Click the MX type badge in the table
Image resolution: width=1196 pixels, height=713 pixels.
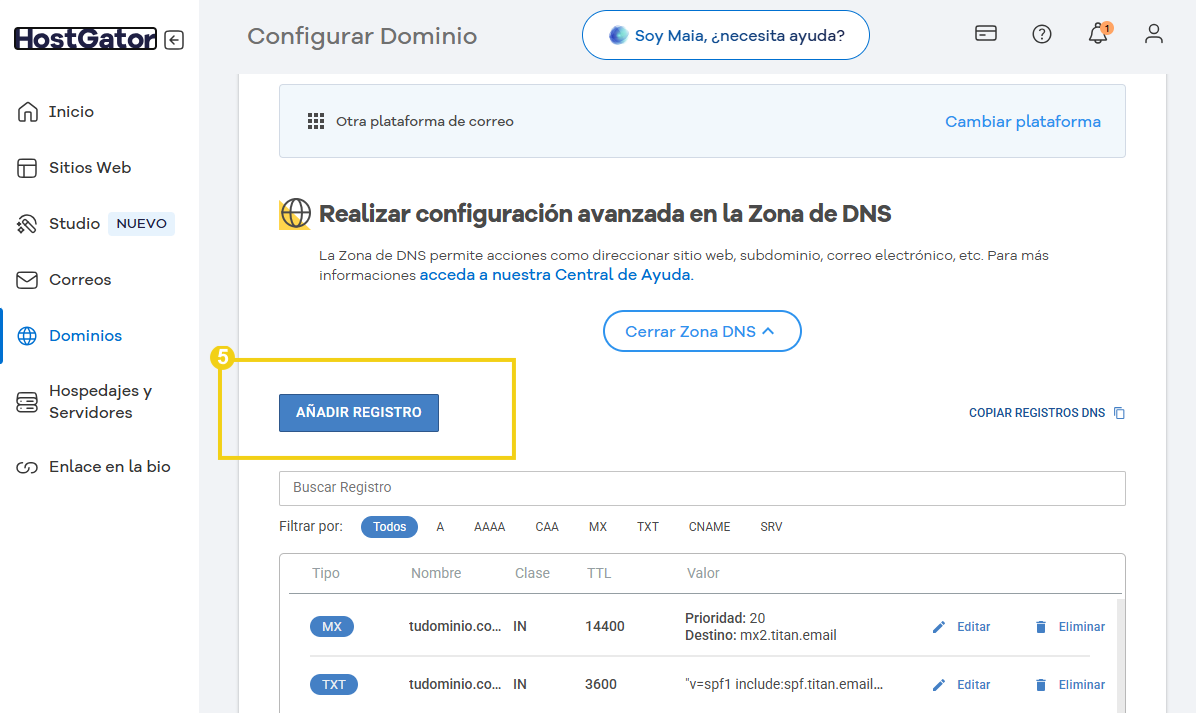click(x=332, y=627)
